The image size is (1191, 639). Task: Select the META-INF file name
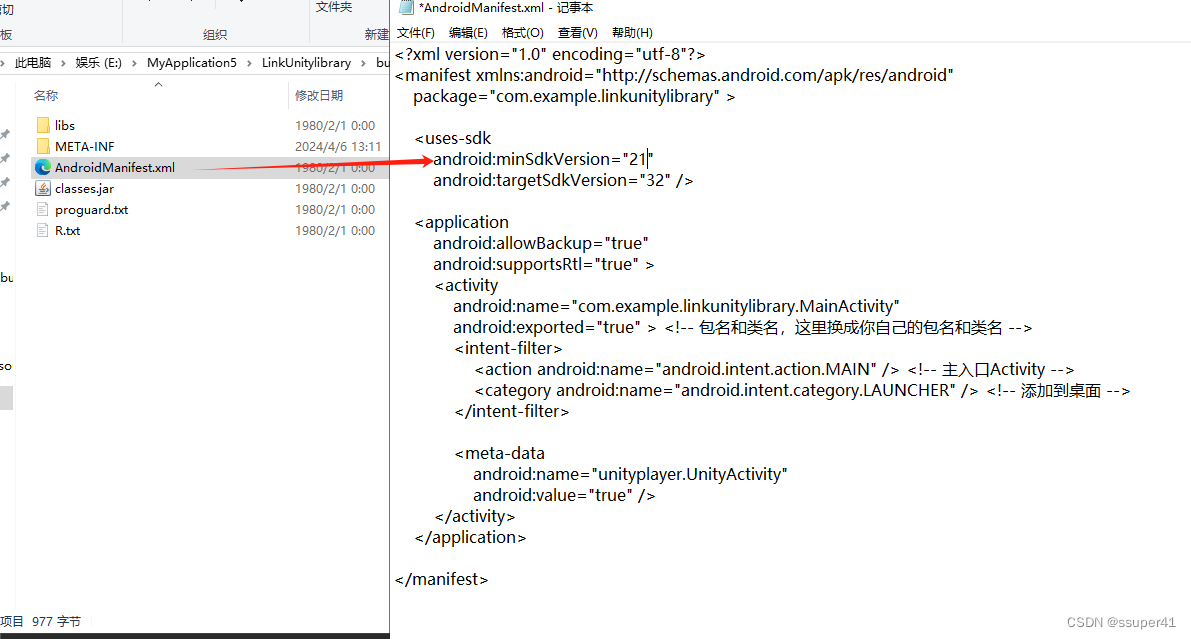pyautogui.click(x=84, y=147)
